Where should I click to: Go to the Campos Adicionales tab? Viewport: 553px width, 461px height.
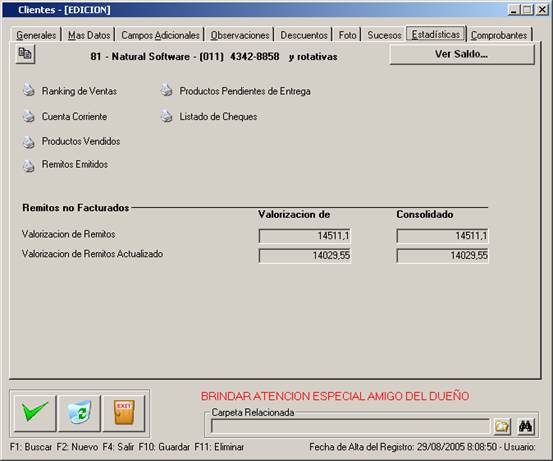160,35
